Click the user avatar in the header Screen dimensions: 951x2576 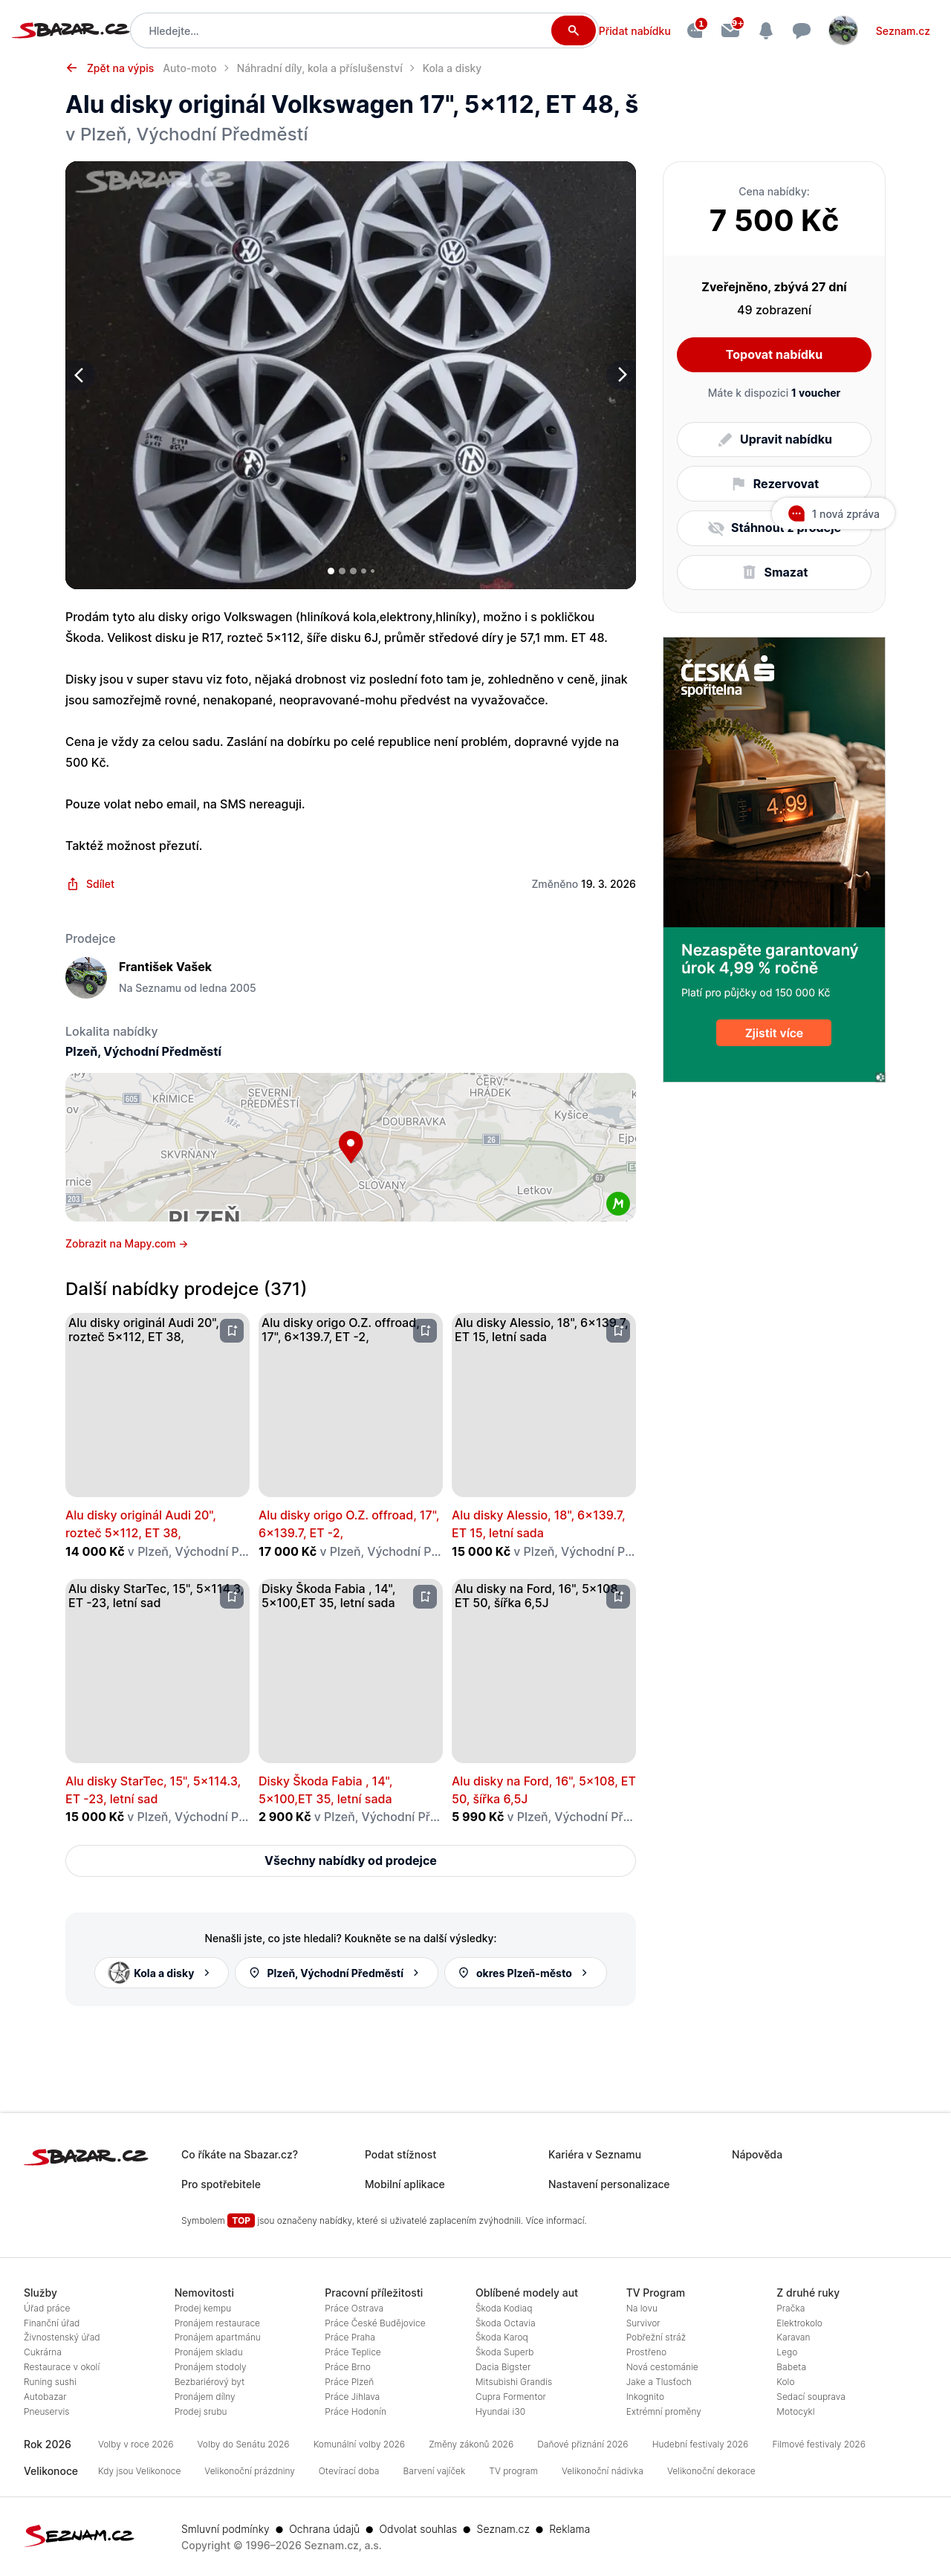pyautogui.click(x=843, y=31)
